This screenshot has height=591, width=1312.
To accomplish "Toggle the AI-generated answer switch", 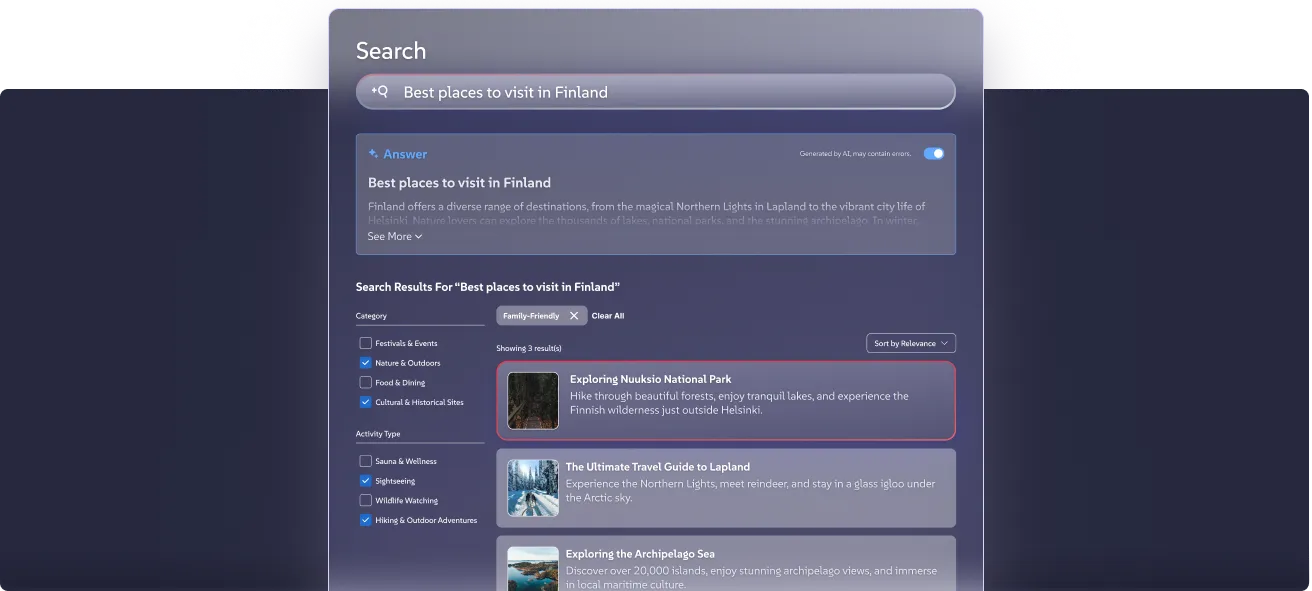I will point(933,154).
